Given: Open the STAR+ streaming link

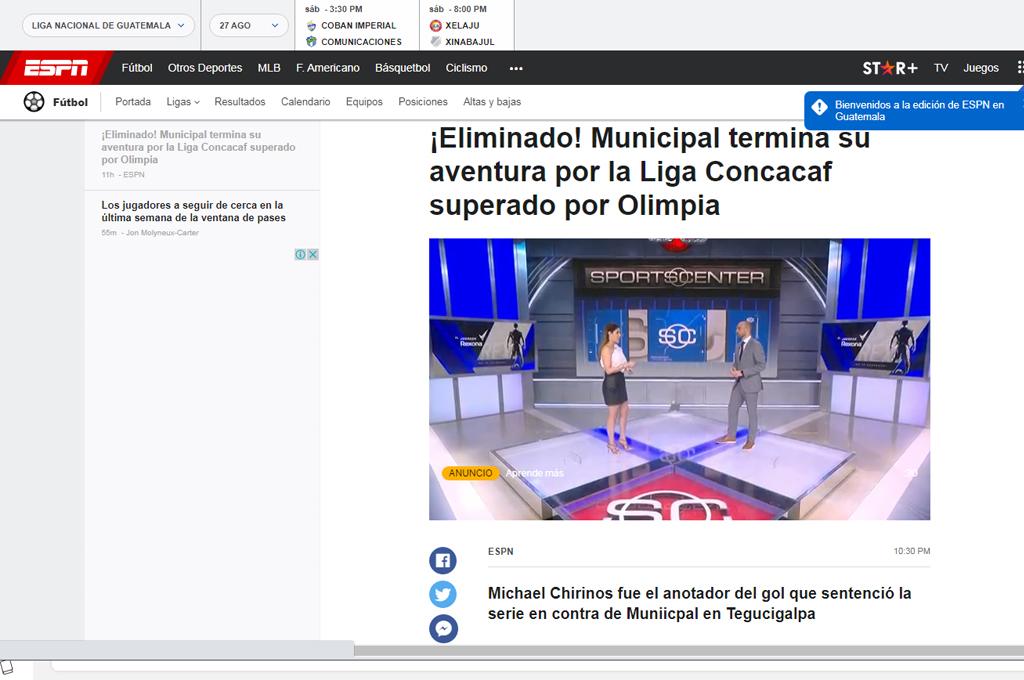Looking at the screenshot, I should (888, 67).
